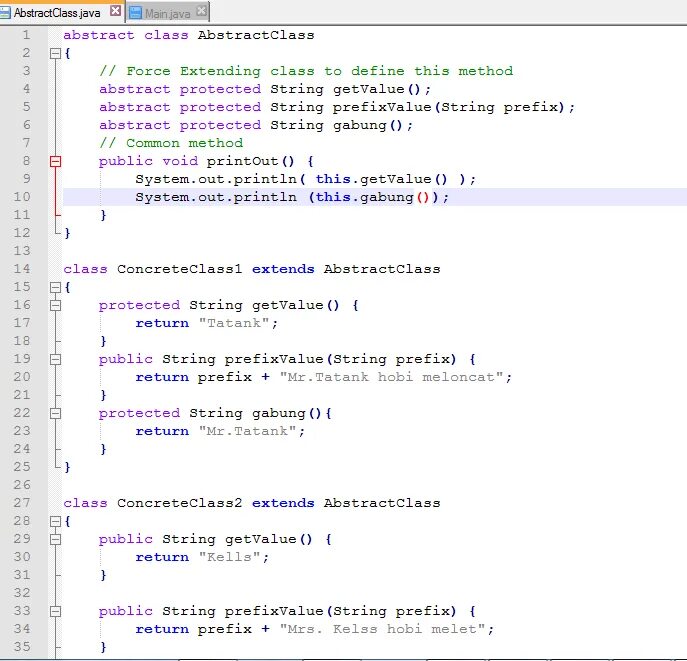Click 'protected String gabung(){' on line 22
The height and width of the screenshot is (661, 687).
(x=215, y=413)
